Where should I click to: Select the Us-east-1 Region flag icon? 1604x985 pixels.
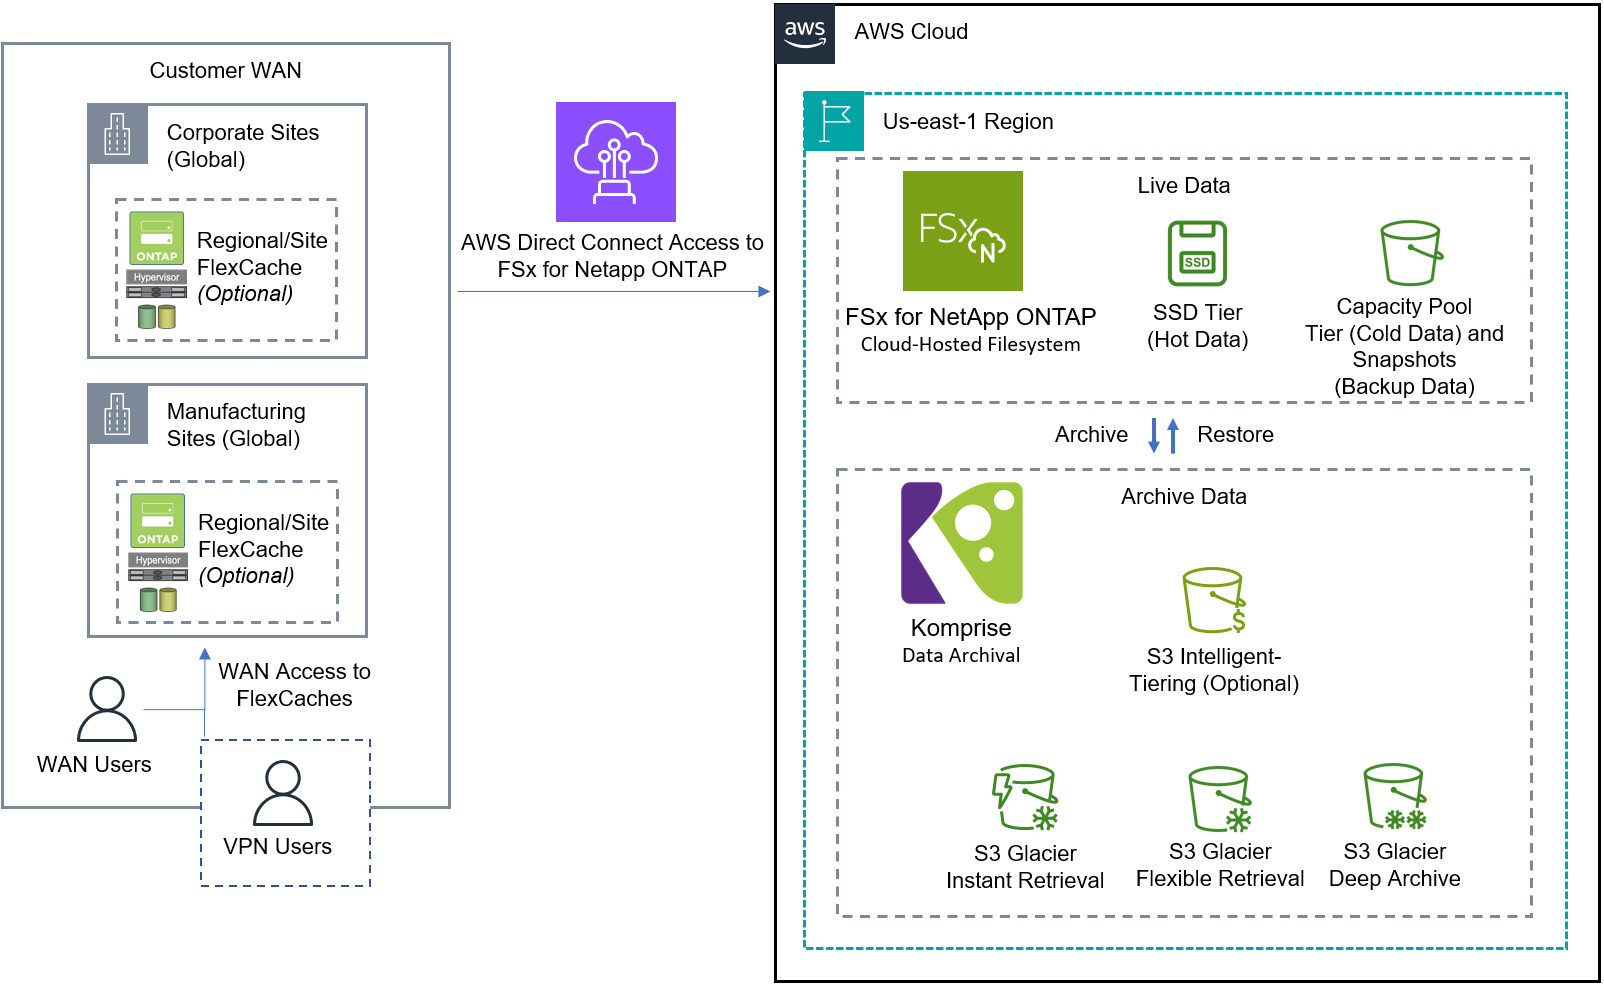pyautogui.click(x=833, y=120)
